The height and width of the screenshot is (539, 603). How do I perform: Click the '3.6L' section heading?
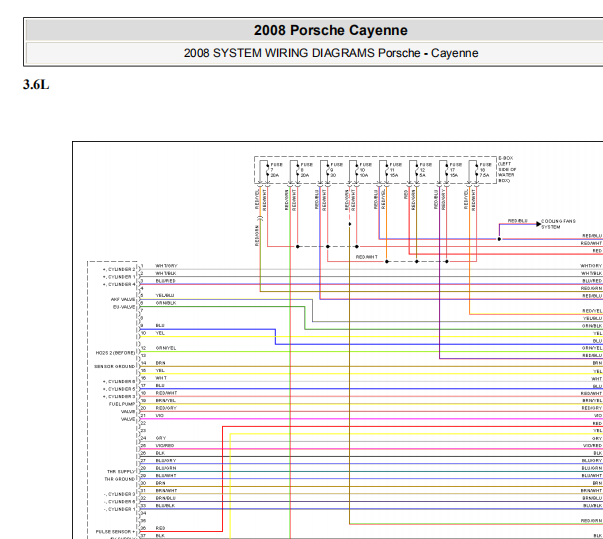(x=36, y=84)
